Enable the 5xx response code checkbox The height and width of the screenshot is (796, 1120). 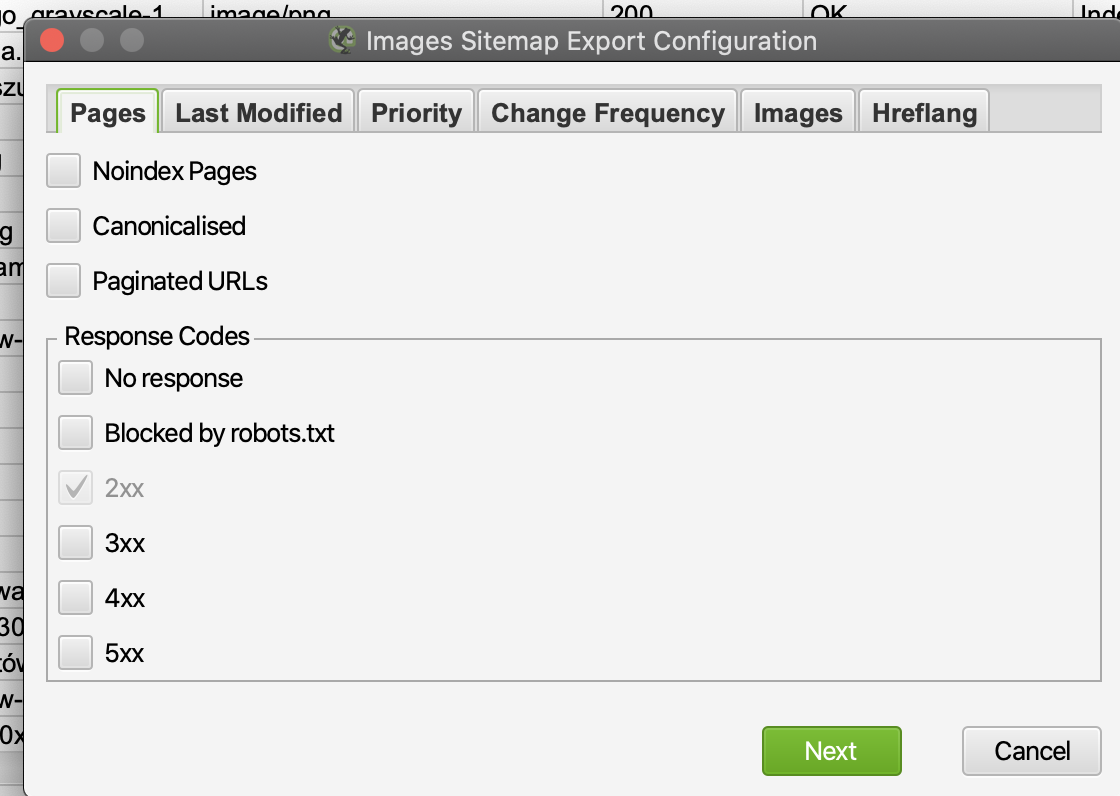pos(76,653)
